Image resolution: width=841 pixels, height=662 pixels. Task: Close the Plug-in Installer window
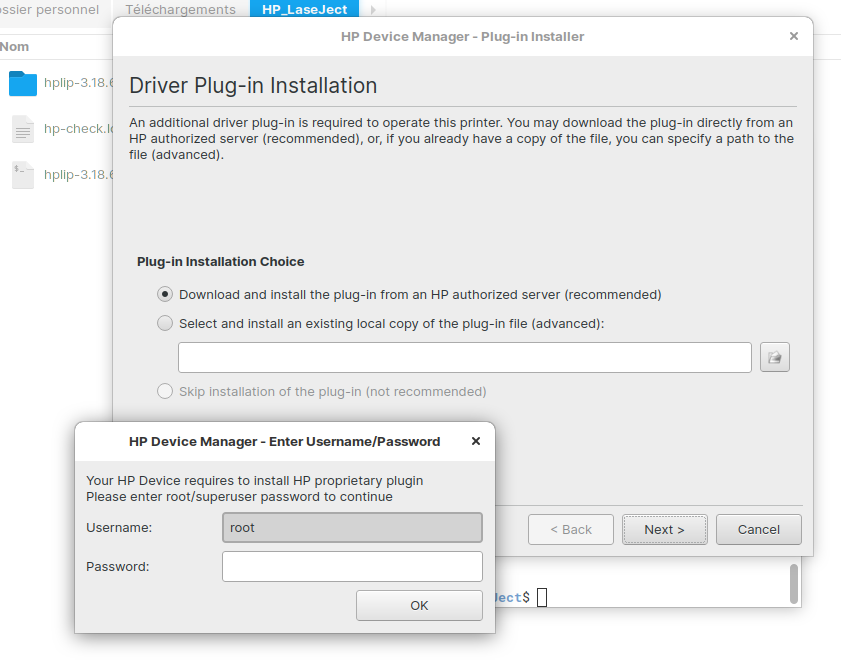pyautogui.click(x=794, y=36)
